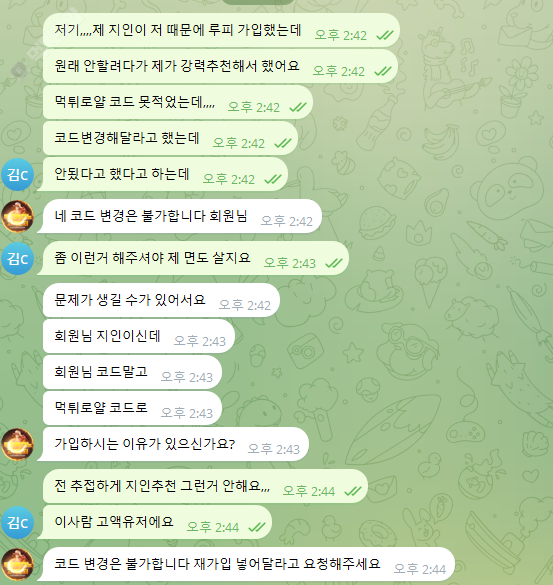Viewport: 553px width, 585px height.
Task: Select the message '회원님 지인이신데'
Action: pos(139,336)
